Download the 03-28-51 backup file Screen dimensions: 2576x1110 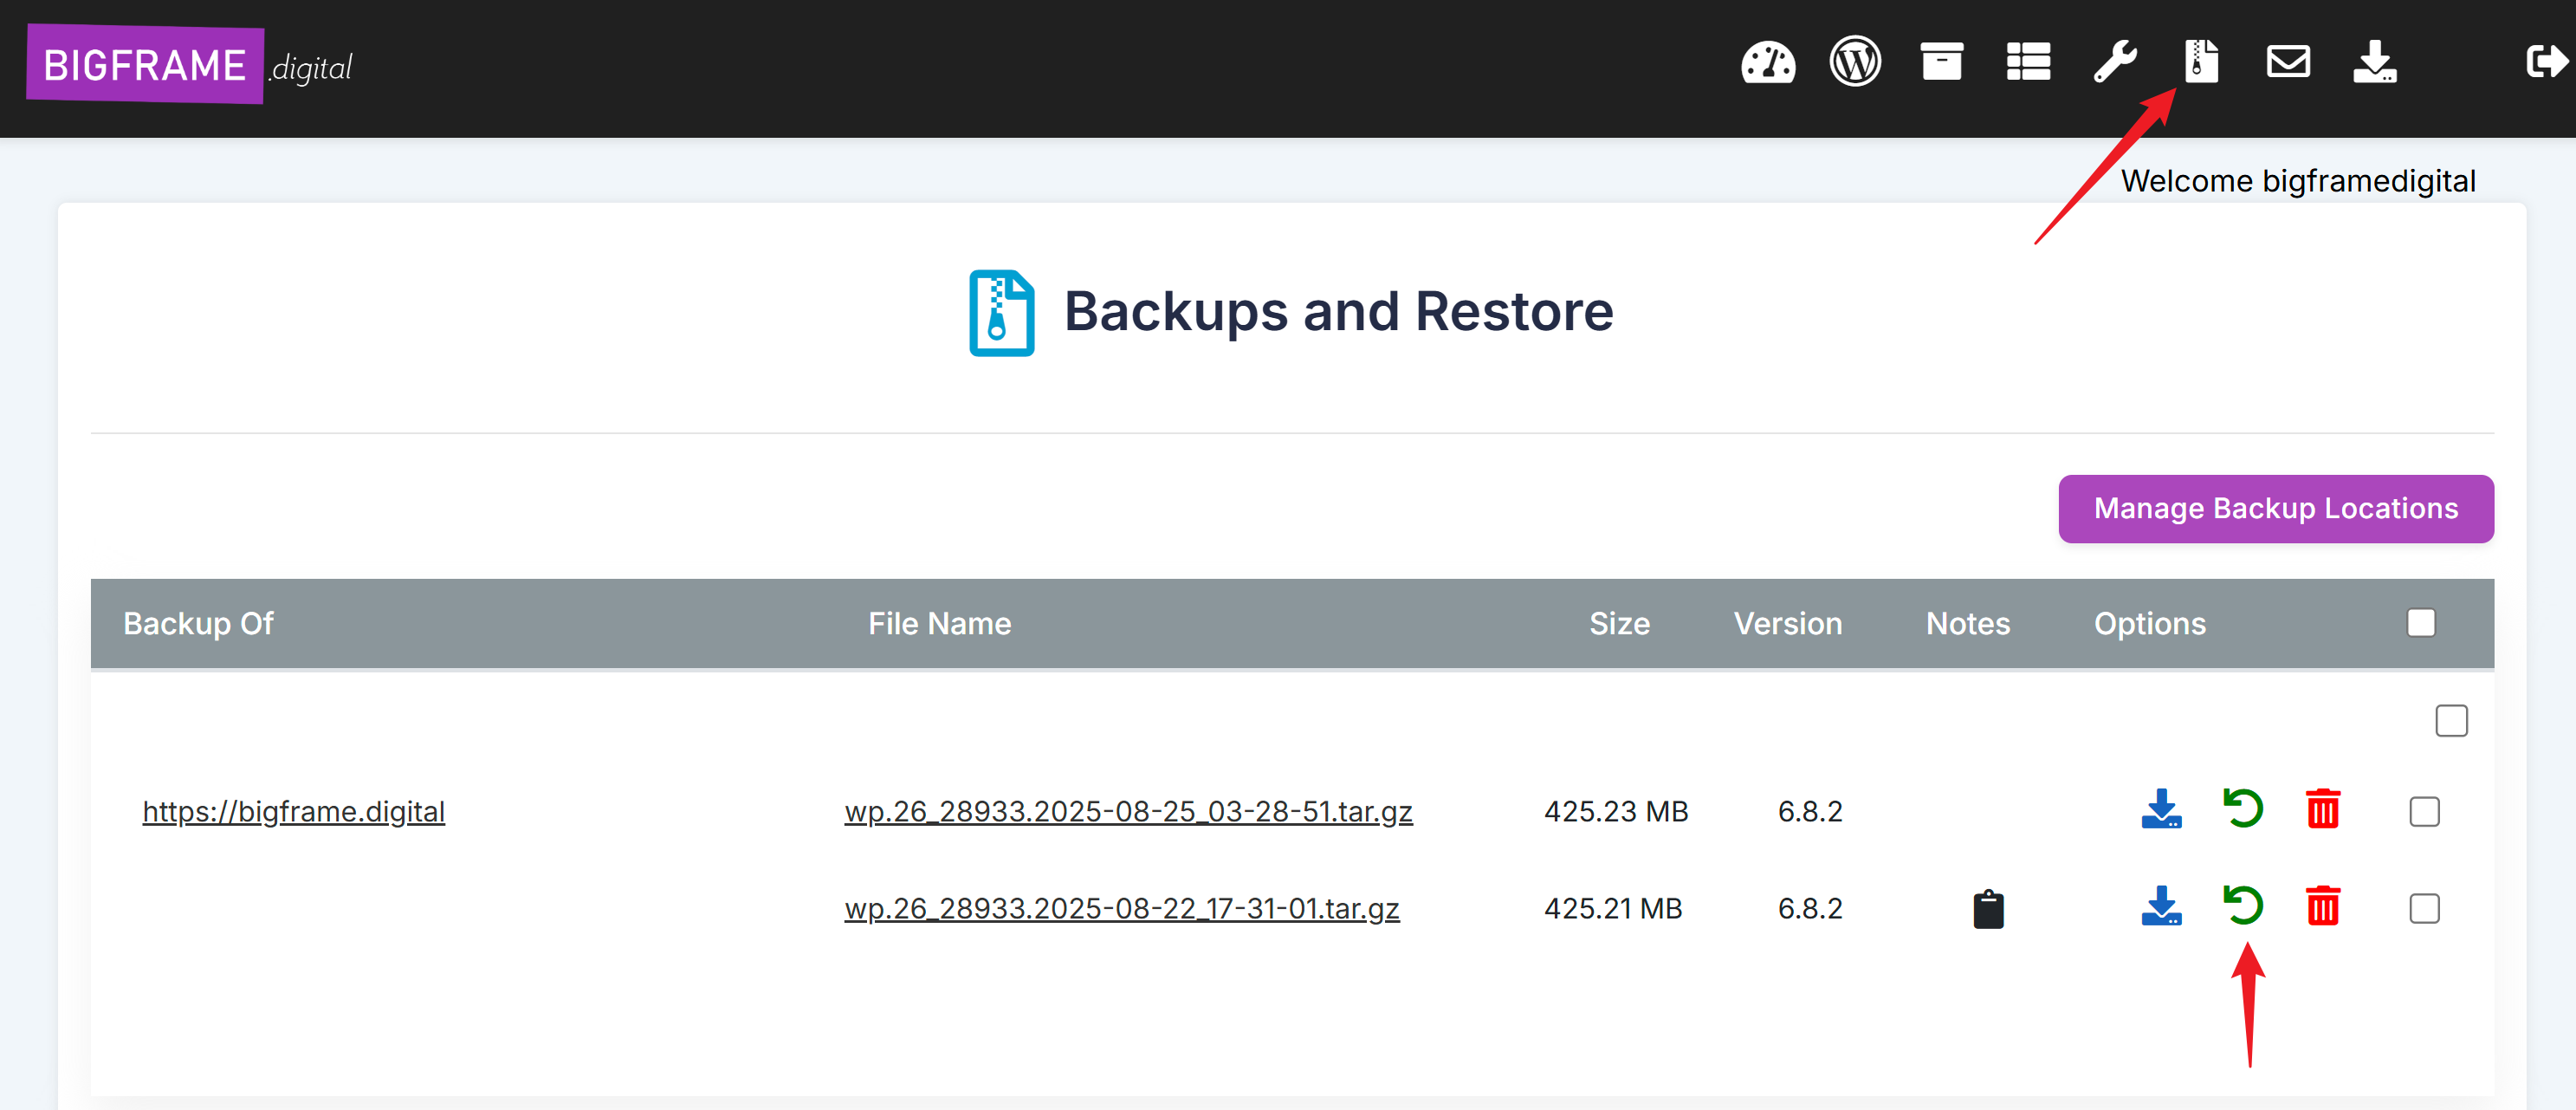click(2161, 809)
